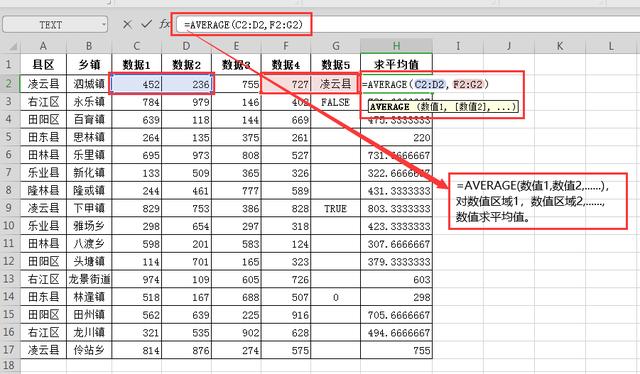640x374 pixels.
Task: Click cell H17 with value 755
Action: pos(396,350)
